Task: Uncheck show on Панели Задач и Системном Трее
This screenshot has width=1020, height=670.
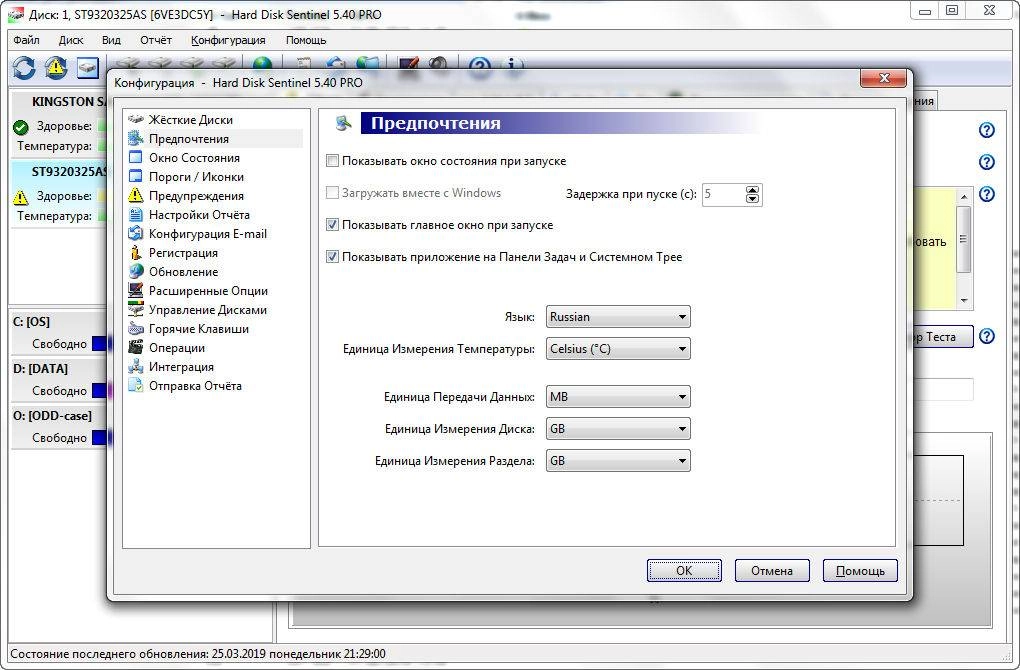Action: point(332,256)
